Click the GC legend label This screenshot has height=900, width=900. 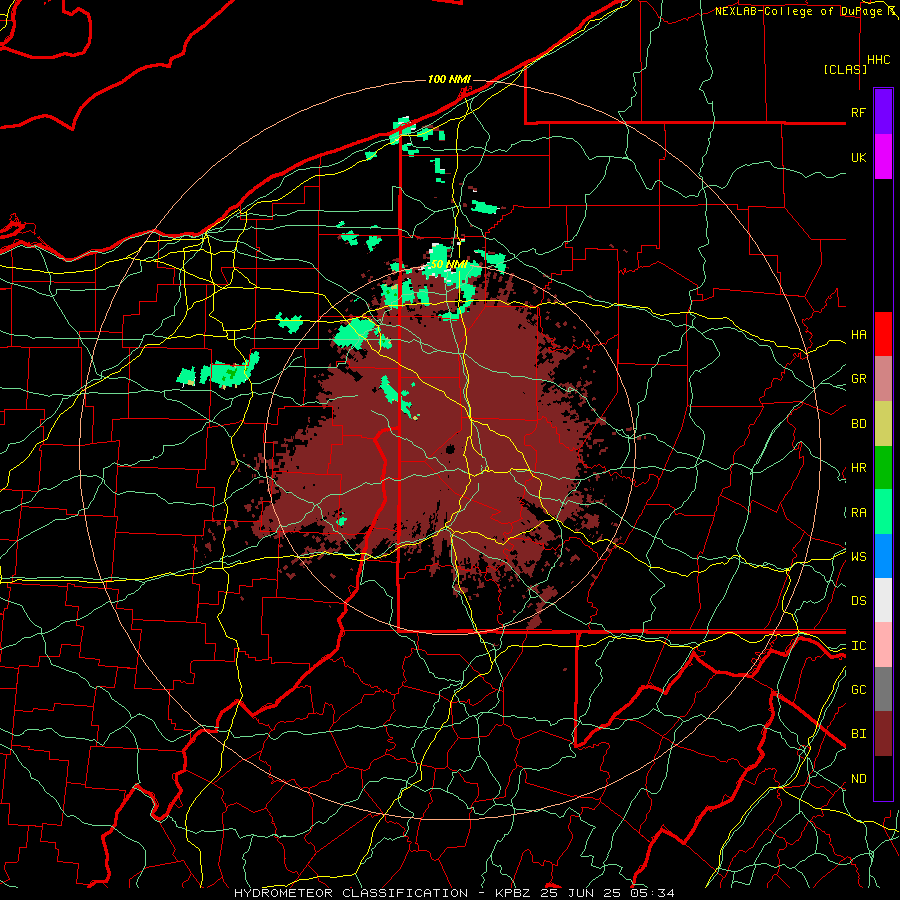[859, 689]
